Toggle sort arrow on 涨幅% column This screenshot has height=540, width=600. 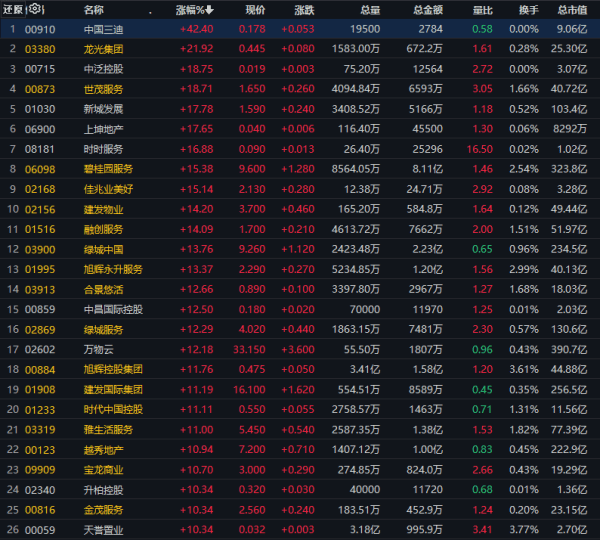click(210, 10)
